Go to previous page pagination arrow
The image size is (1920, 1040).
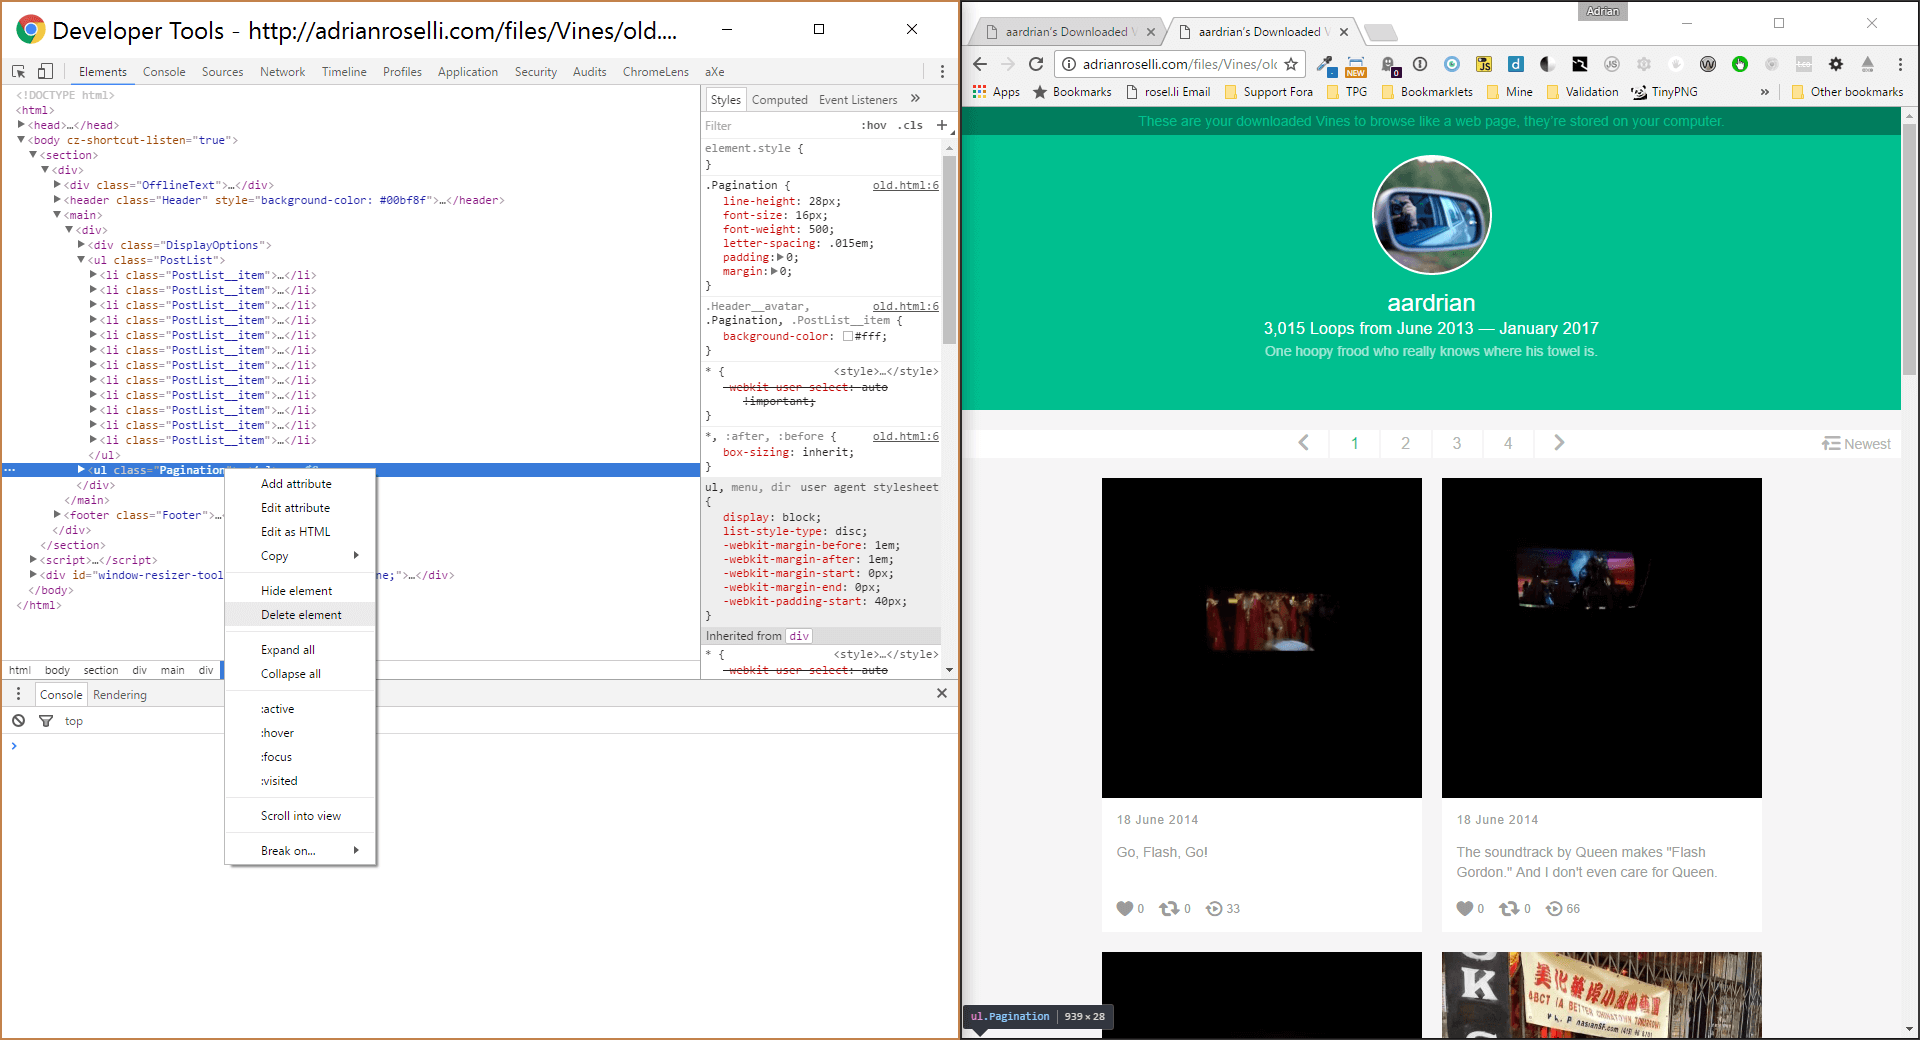coord(1303,443)
